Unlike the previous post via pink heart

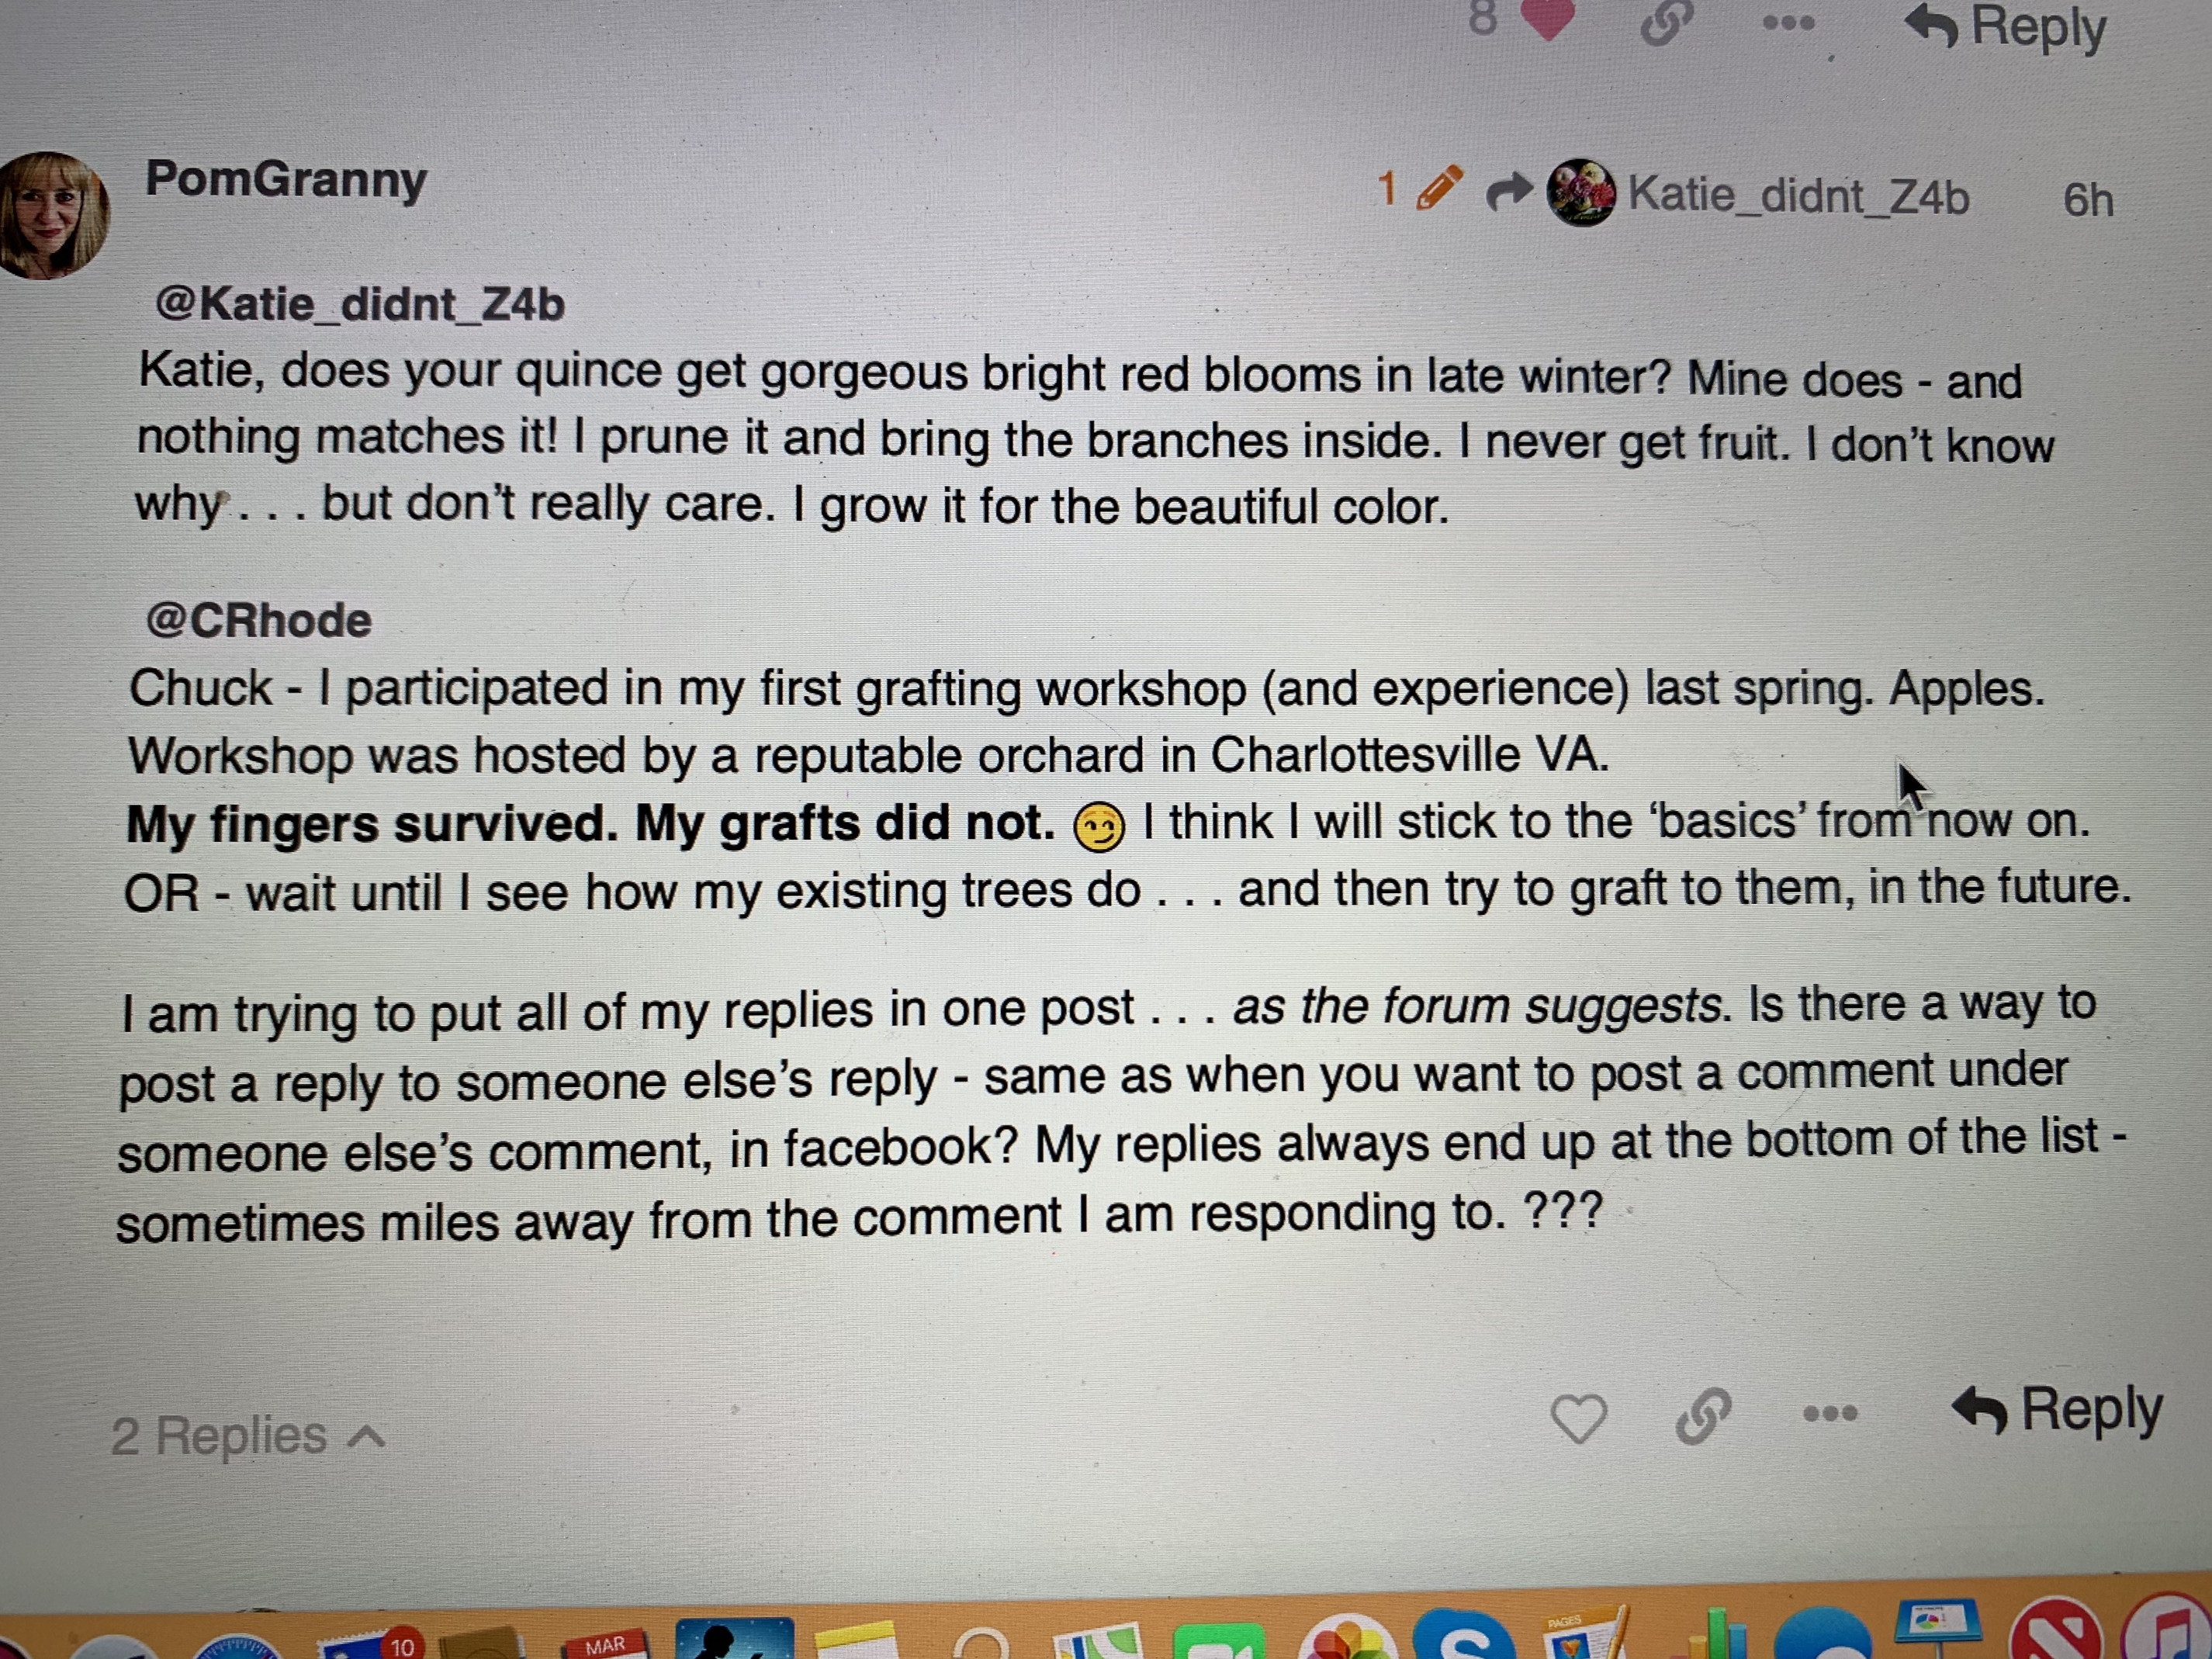pos(1547,20)
